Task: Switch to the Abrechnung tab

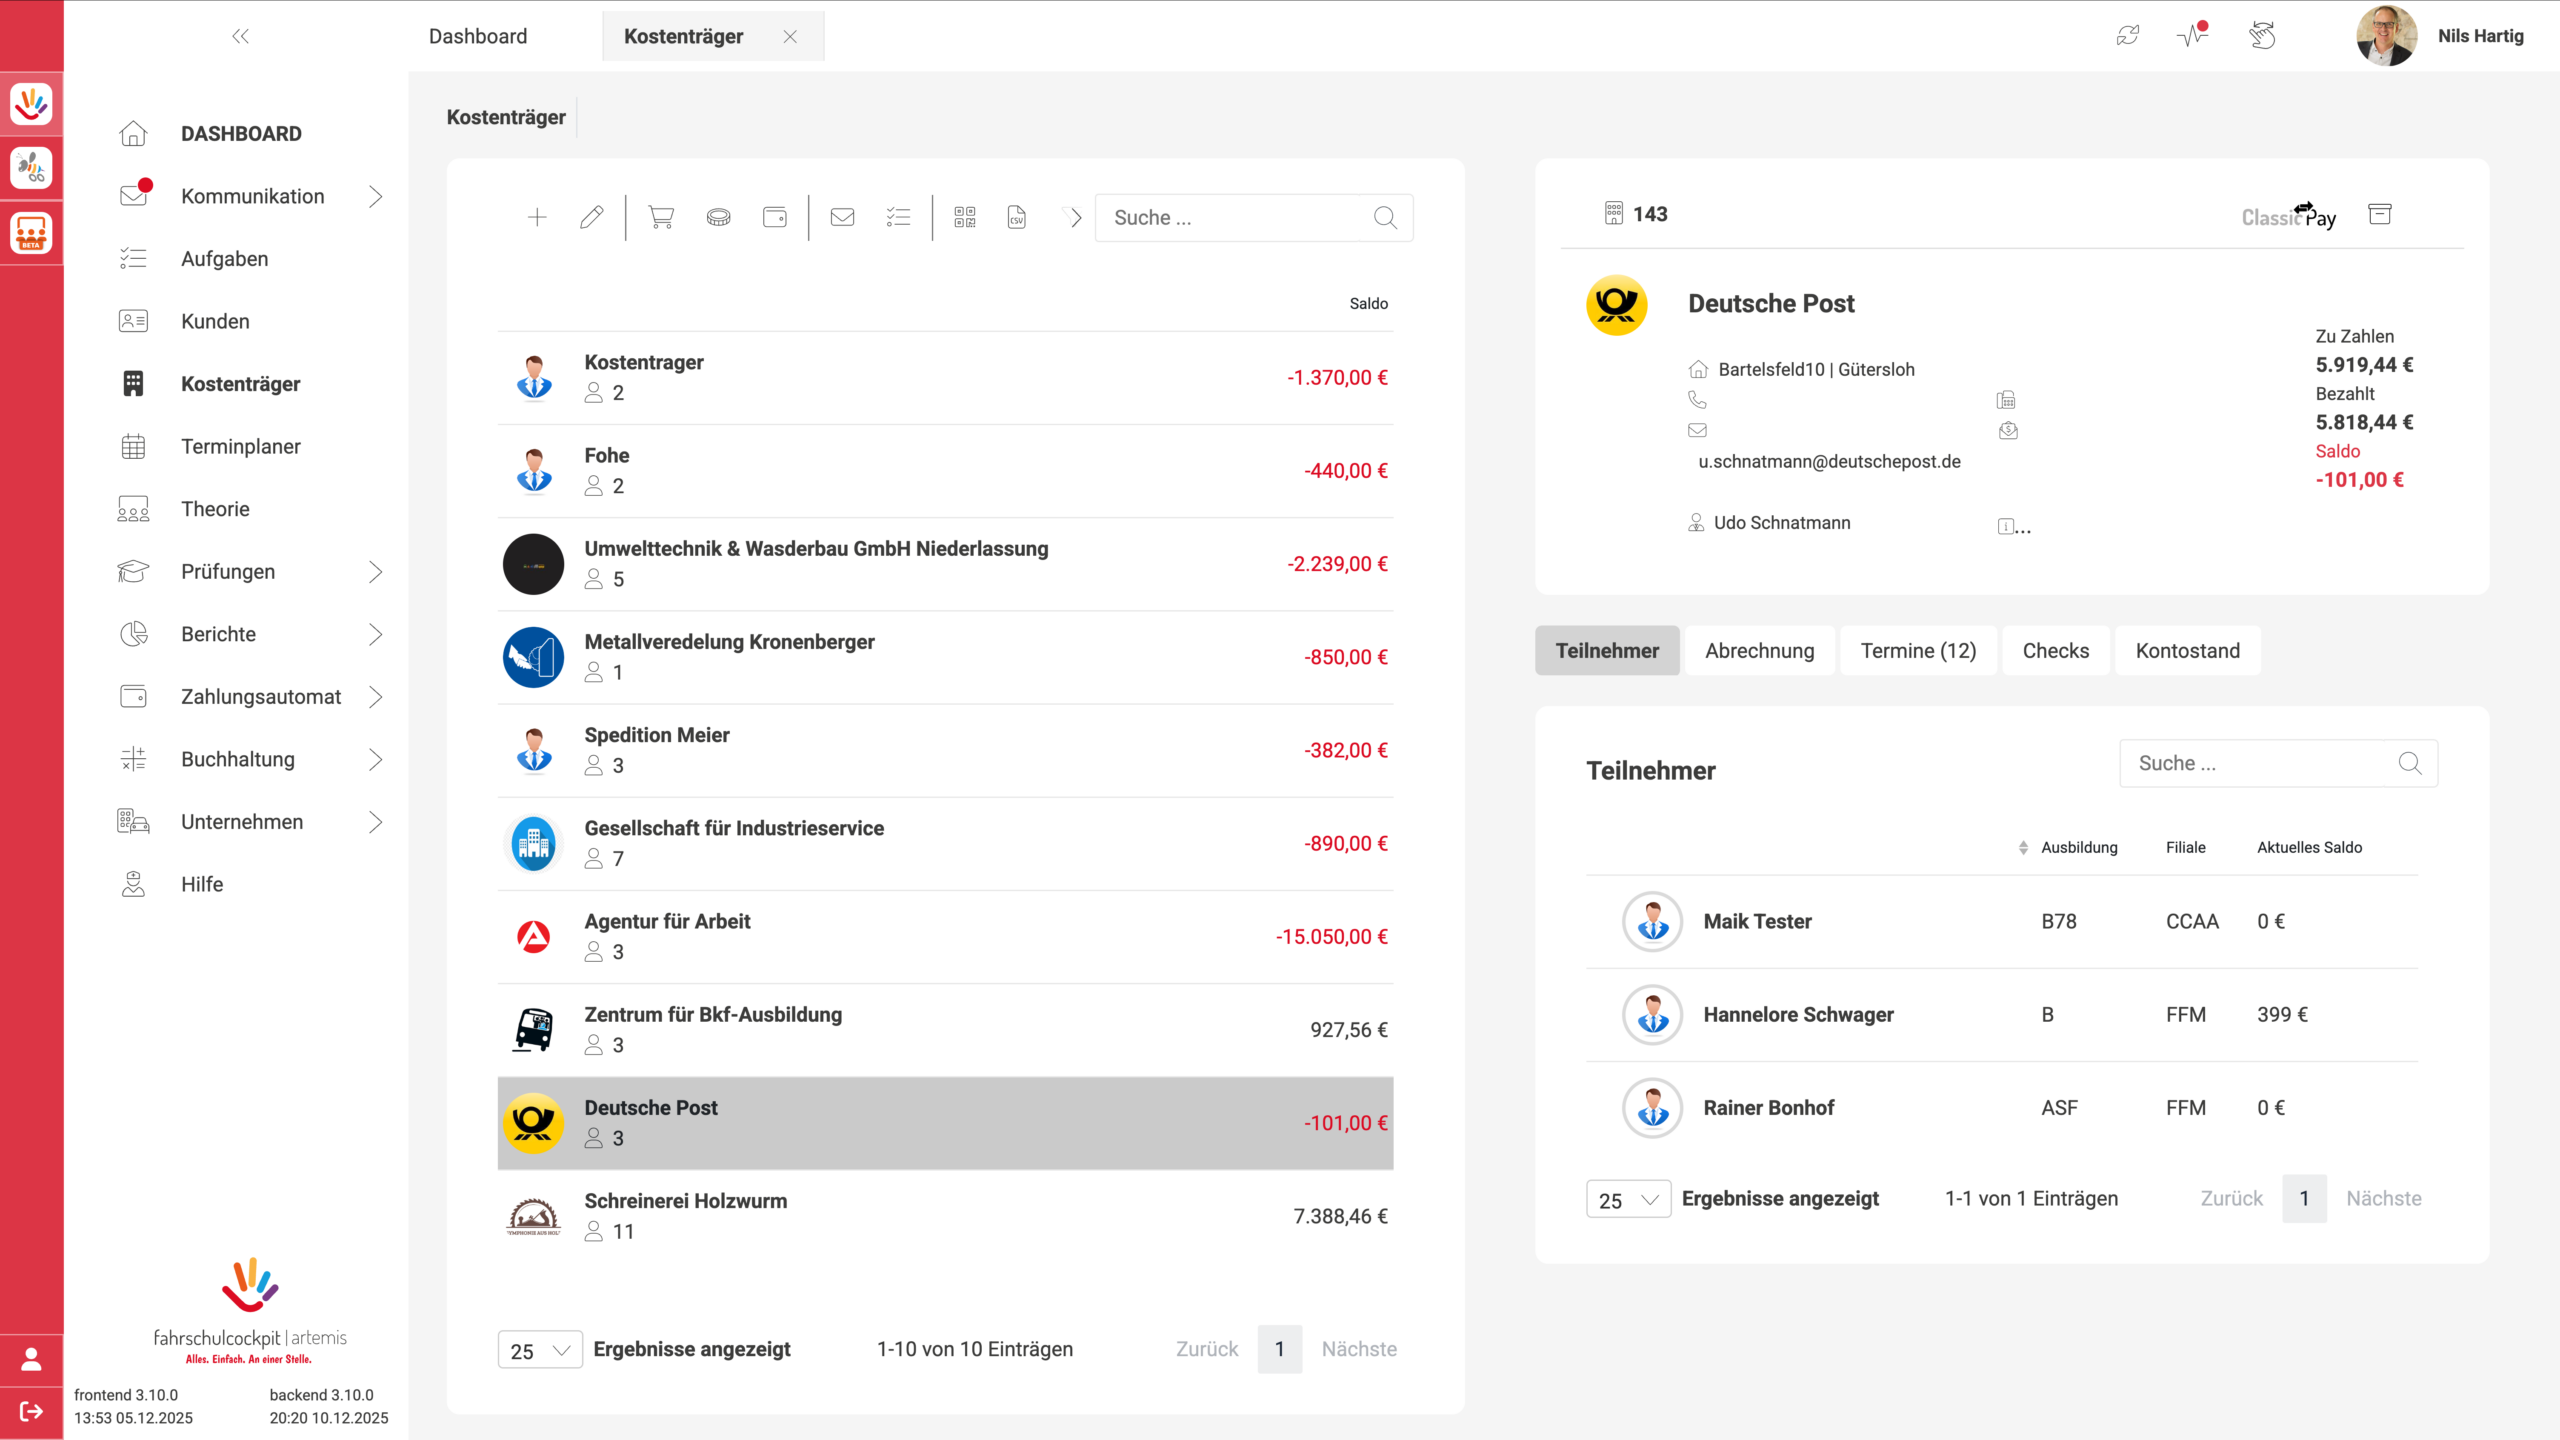Action: (1759, 651)
